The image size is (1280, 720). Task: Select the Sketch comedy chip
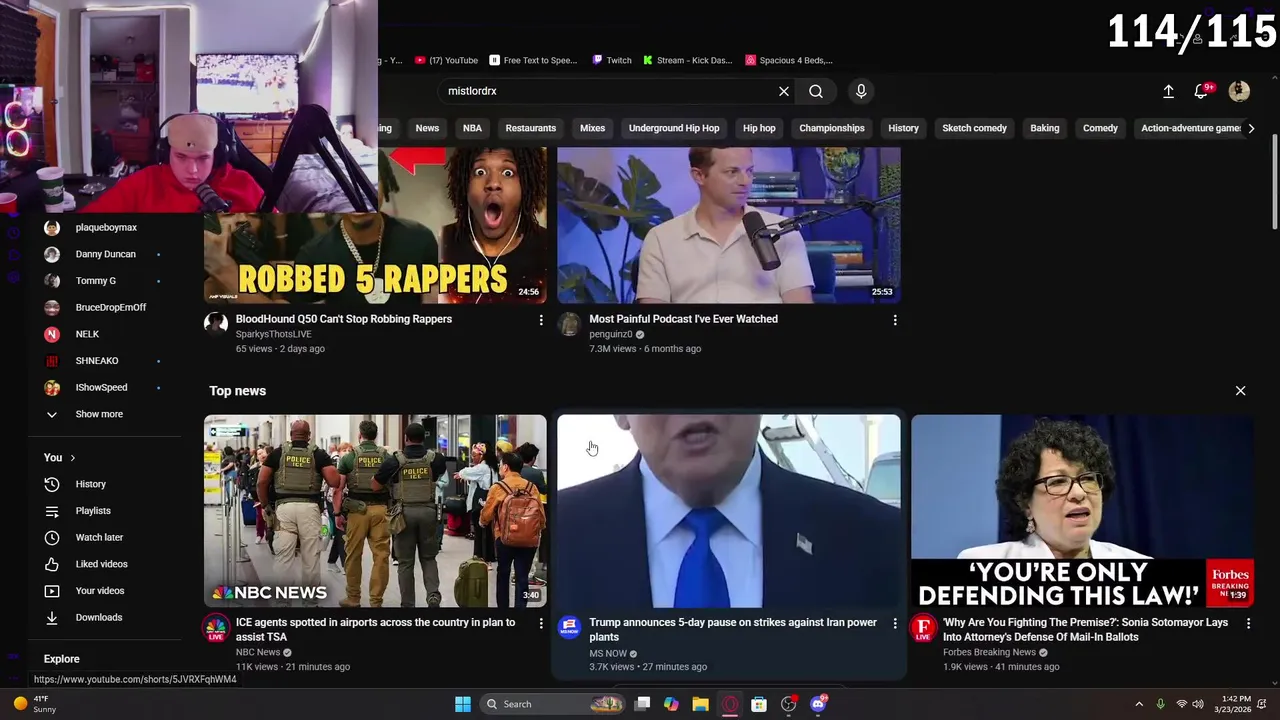pyautogui.click(x=974, y=128)
